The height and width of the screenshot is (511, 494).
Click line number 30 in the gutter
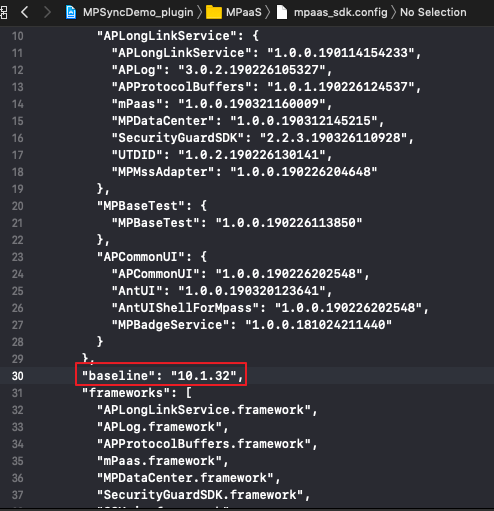[18, 376]
